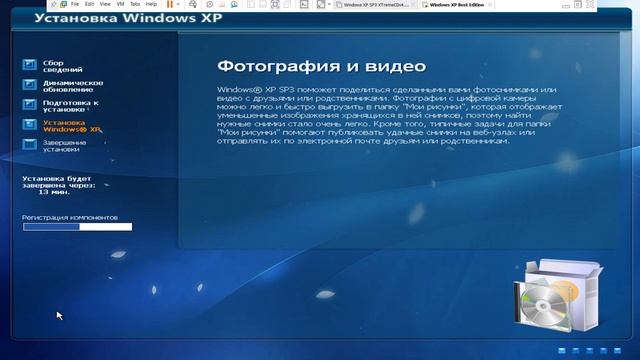Click the Подготовка к установке step text
Screen dimensions: 640x360
click(x=71, y=106)
